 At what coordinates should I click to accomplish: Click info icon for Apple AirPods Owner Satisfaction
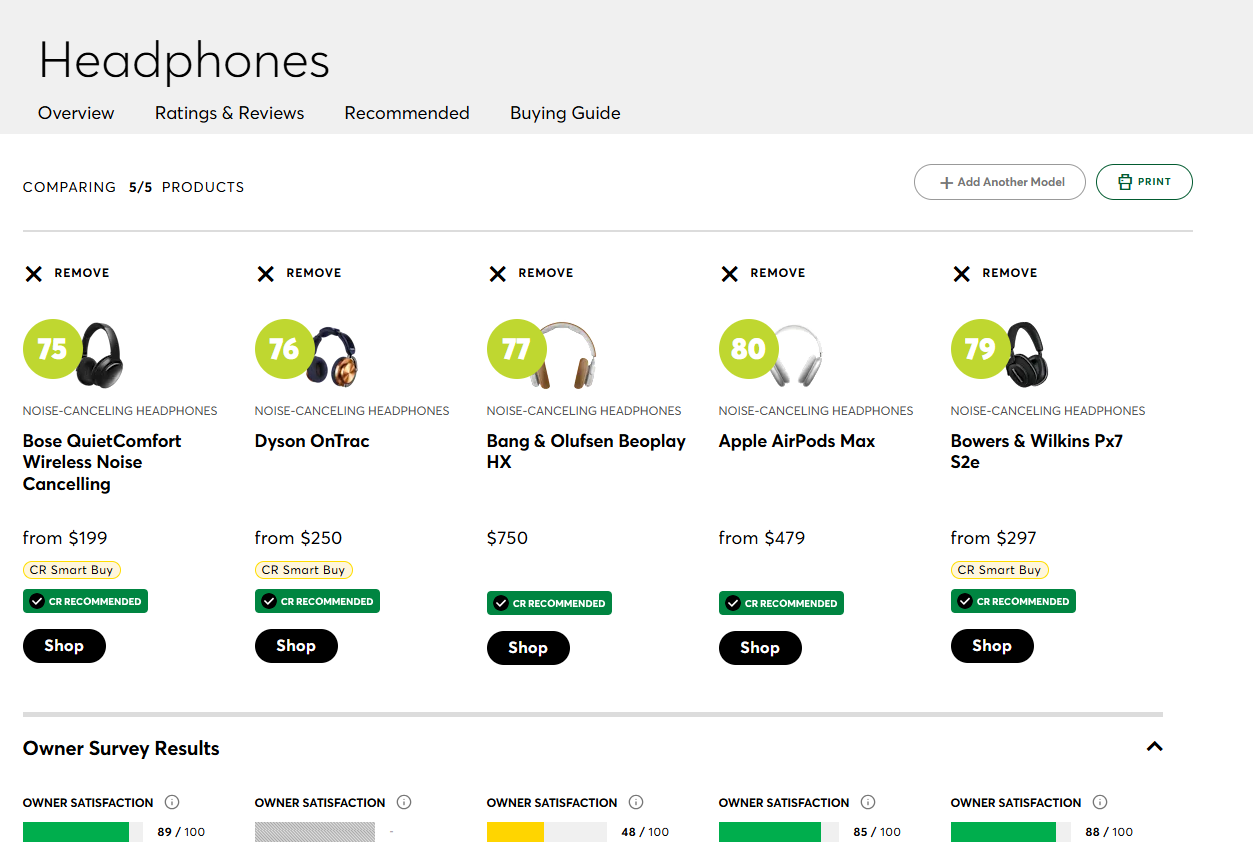[868, 802]
